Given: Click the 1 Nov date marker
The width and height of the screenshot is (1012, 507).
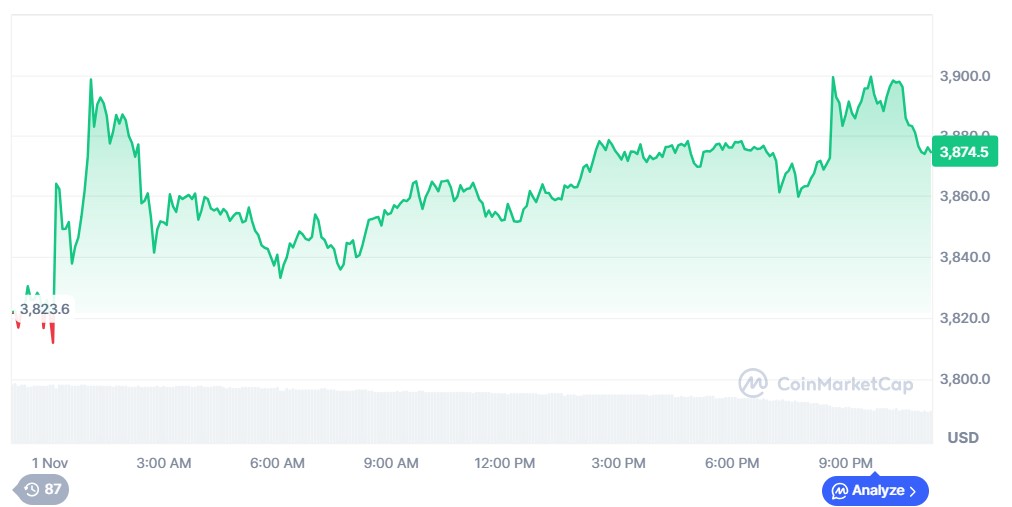Looking at the screenshot, I should [49, 462].
